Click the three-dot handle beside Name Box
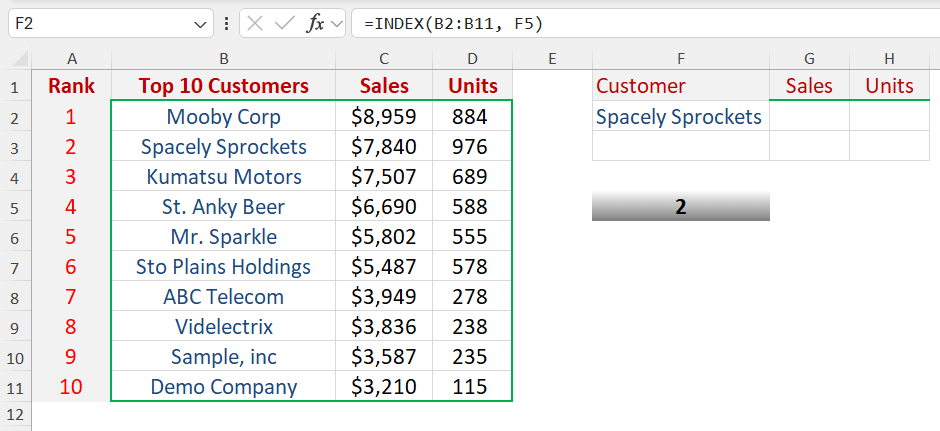Image resolution: width=940 pixels, height=431 pixels. [x=228, y=23]
